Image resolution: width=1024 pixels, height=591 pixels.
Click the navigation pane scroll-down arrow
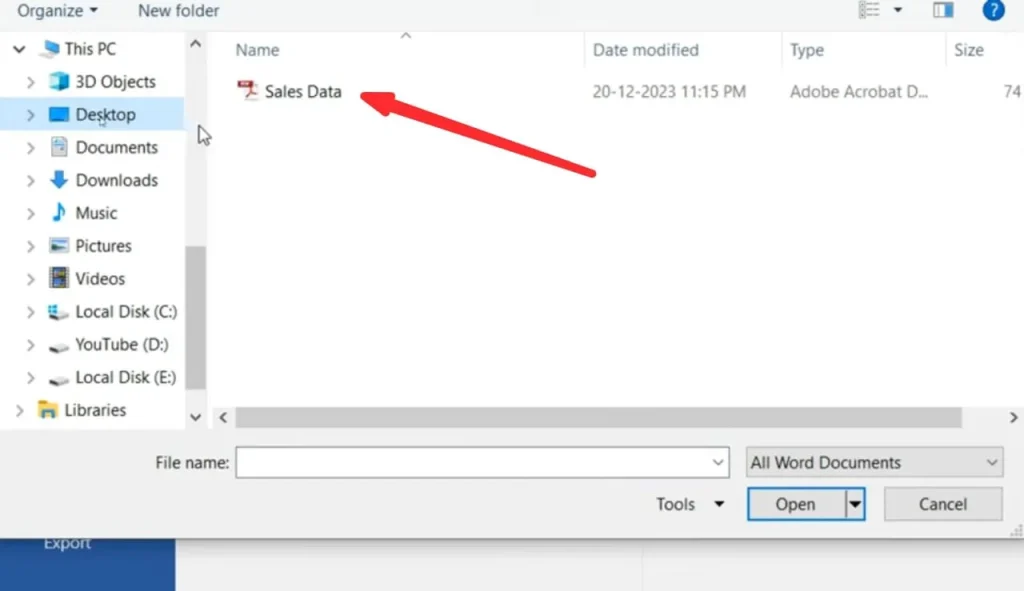click(x=195, y=417)
